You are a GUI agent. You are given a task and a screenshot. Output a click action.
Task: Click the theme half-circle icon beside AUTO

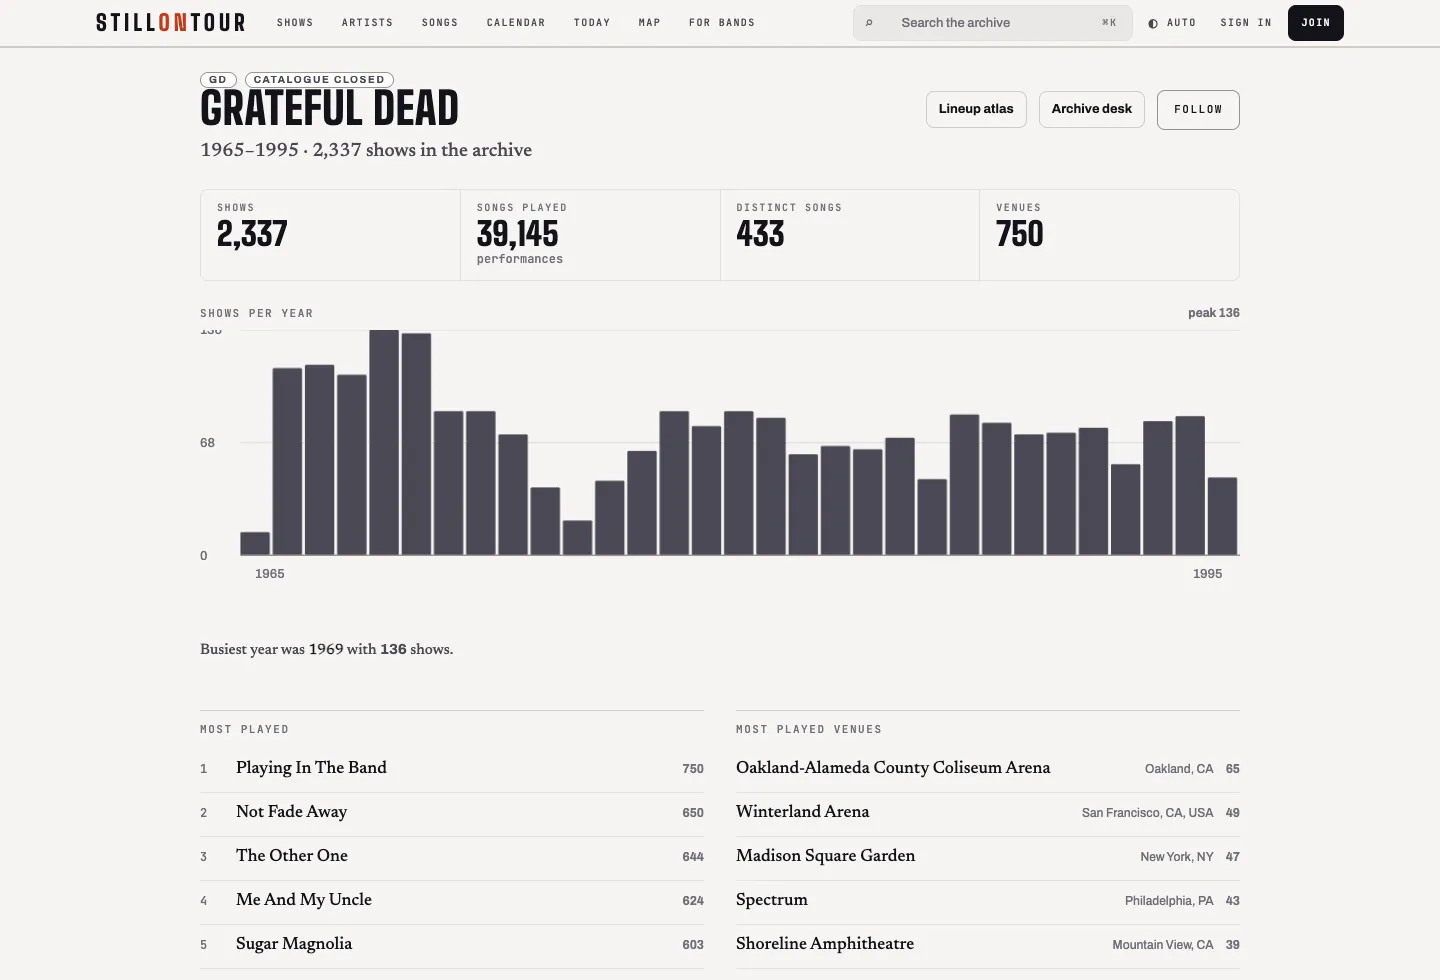1153,23
